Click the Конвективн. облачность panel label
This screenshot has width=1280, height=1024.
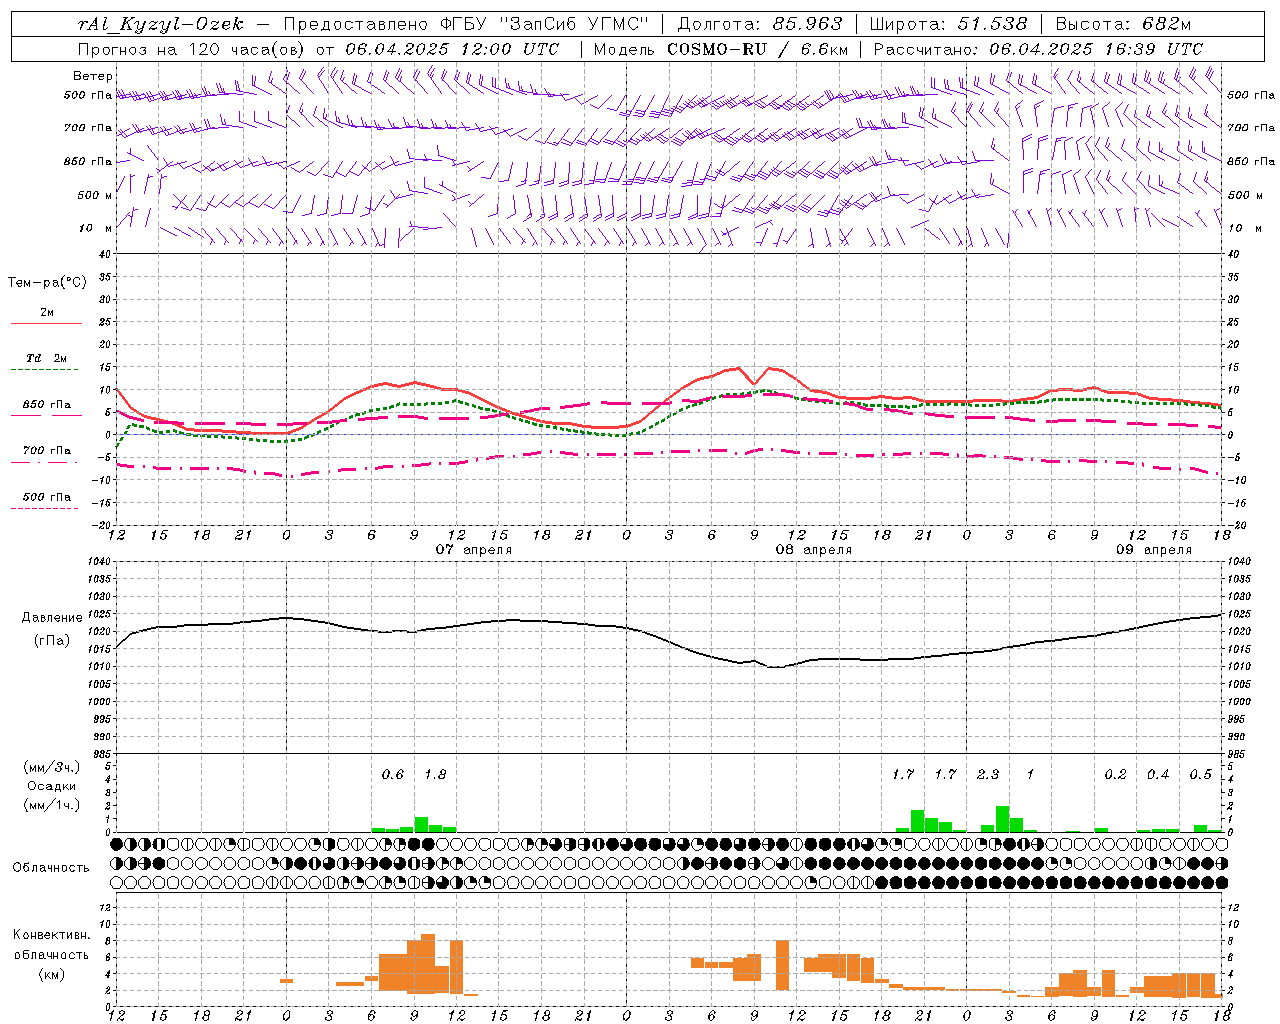51,945
